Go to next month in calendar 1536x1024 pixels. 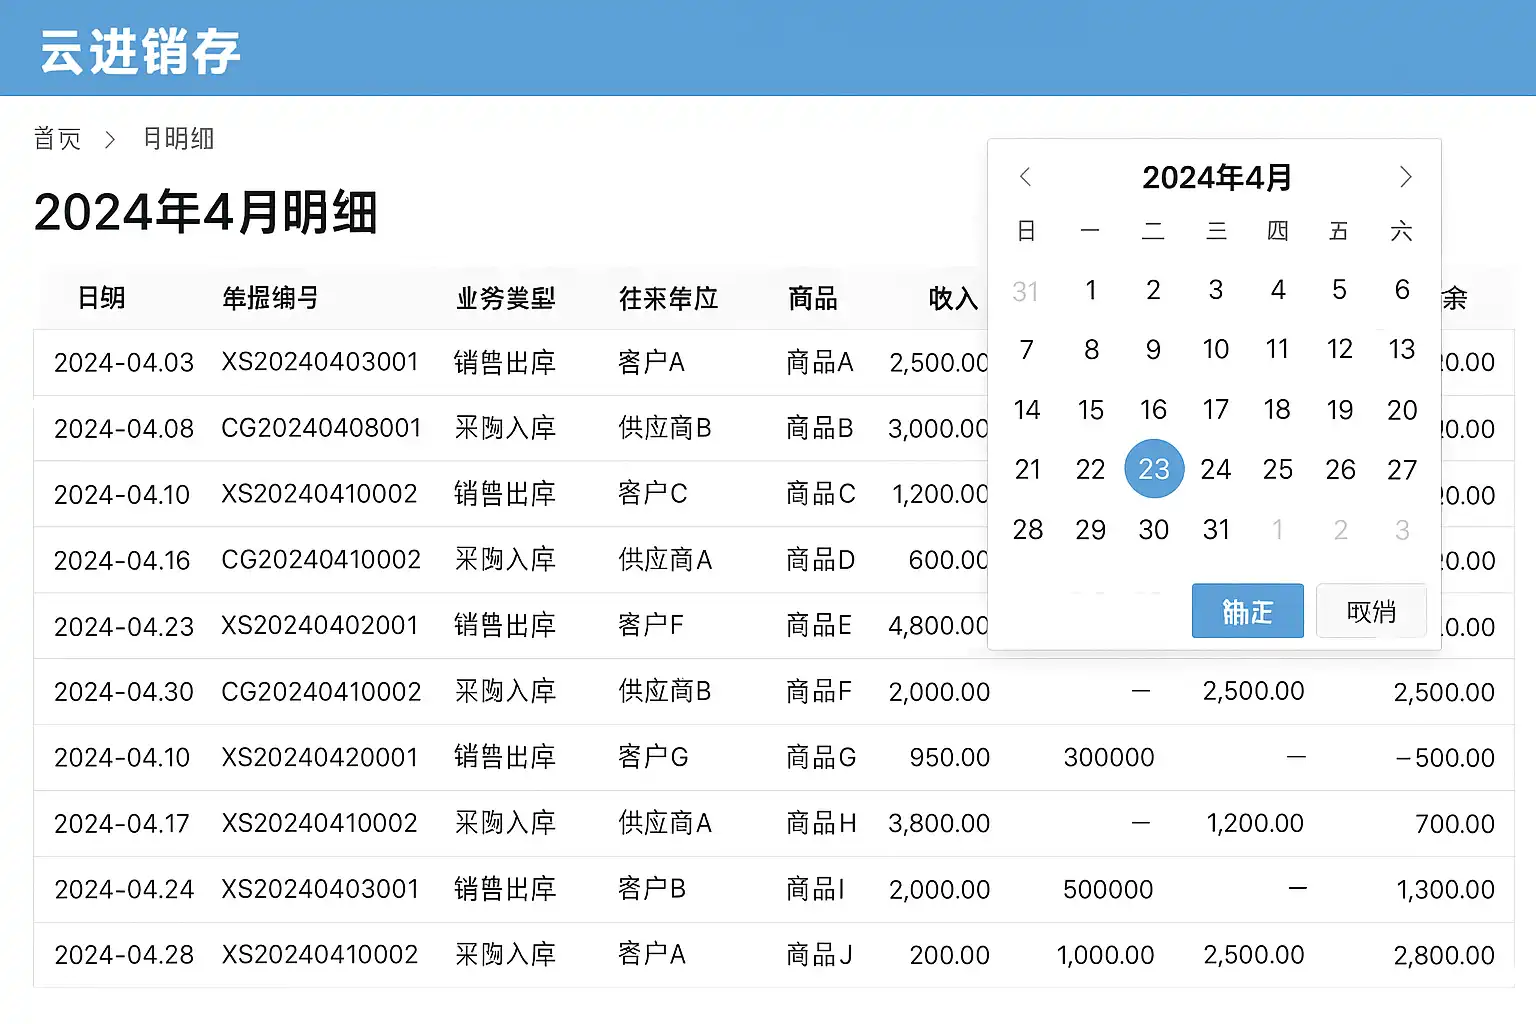1405,177
